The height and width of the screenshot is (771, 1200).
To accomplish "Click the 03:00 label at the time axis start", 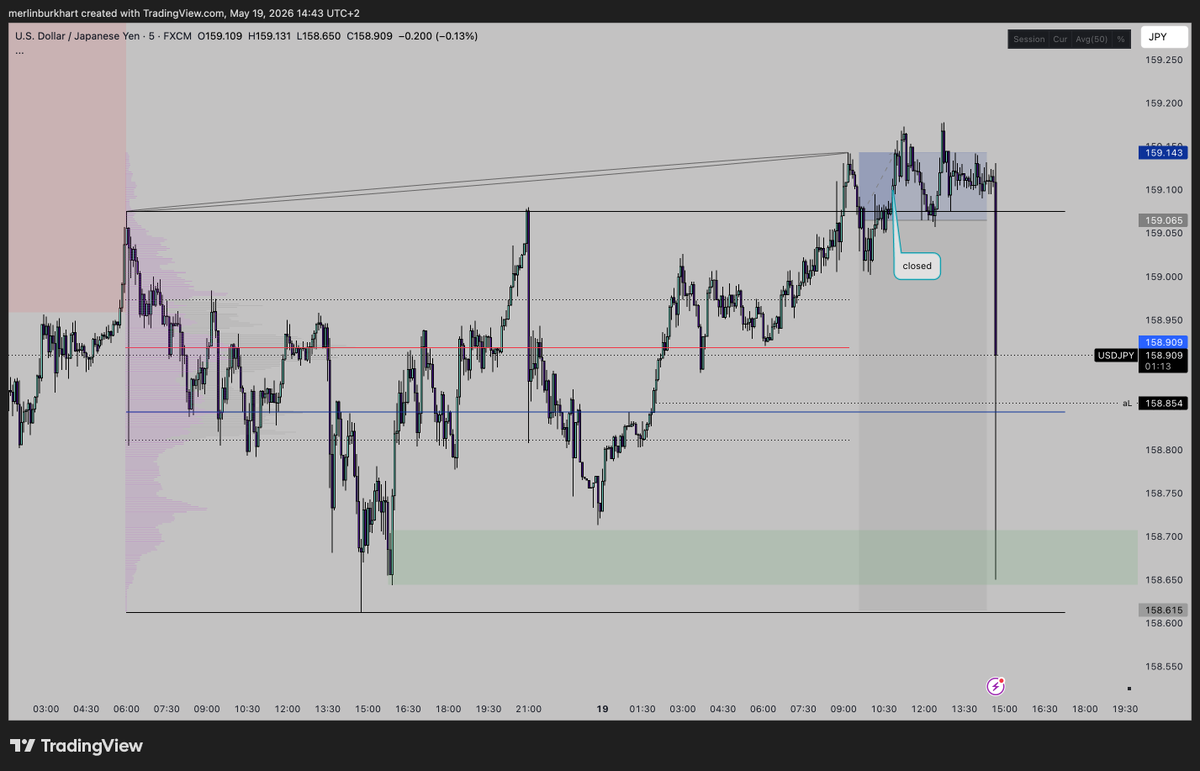I will (x=46, y=709).
